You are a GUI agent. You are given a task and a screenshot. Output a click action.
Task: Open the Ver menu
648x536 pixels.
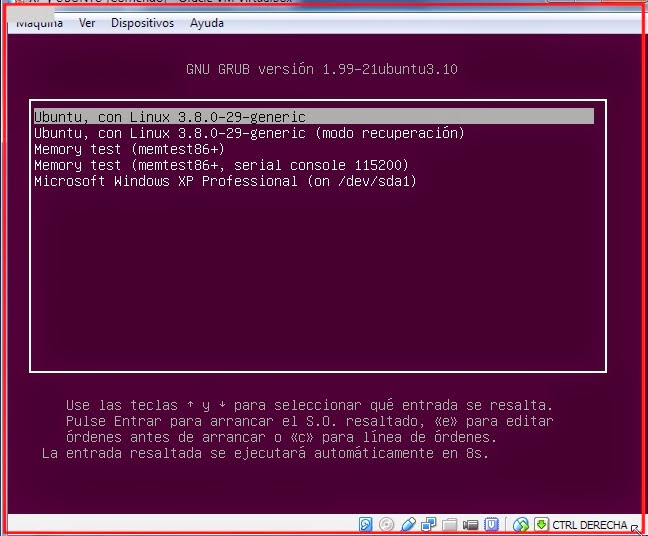point(87,23)
